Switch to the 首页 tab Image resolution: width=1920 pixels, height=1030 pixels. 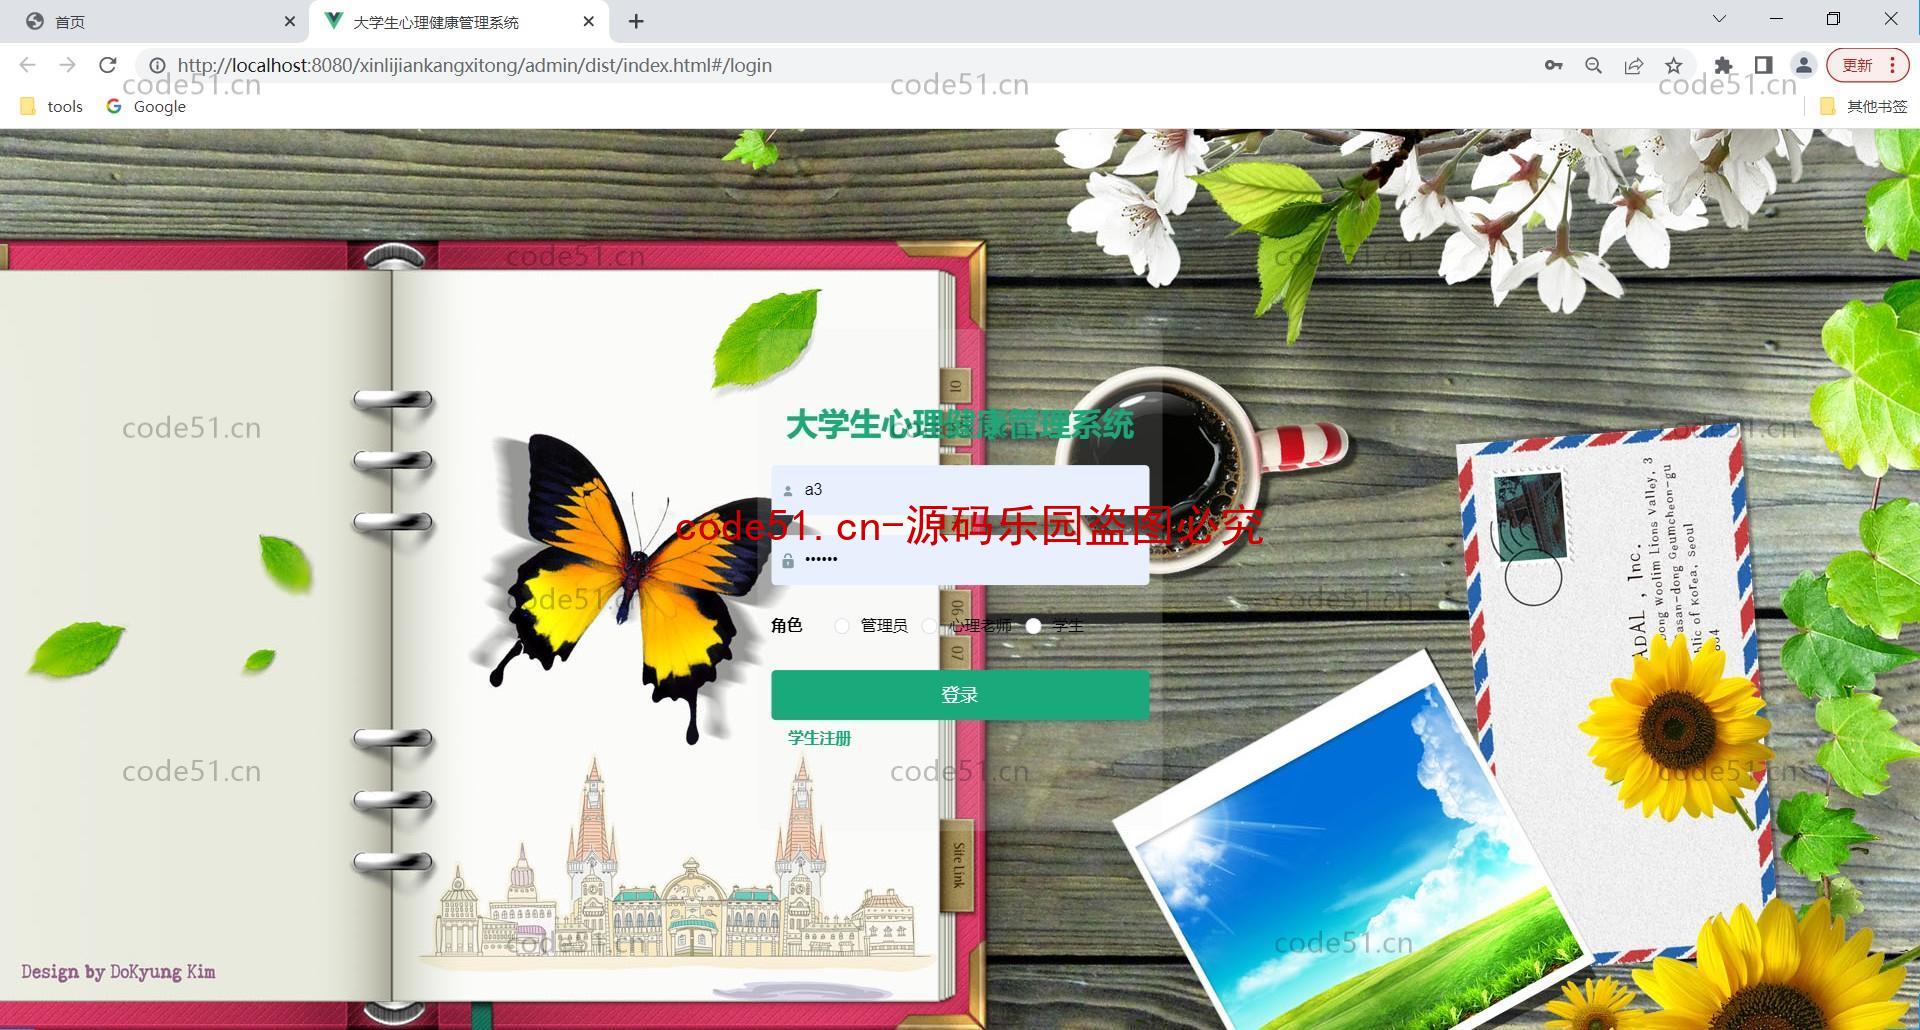pyautogui.click(x=155, y=21)
